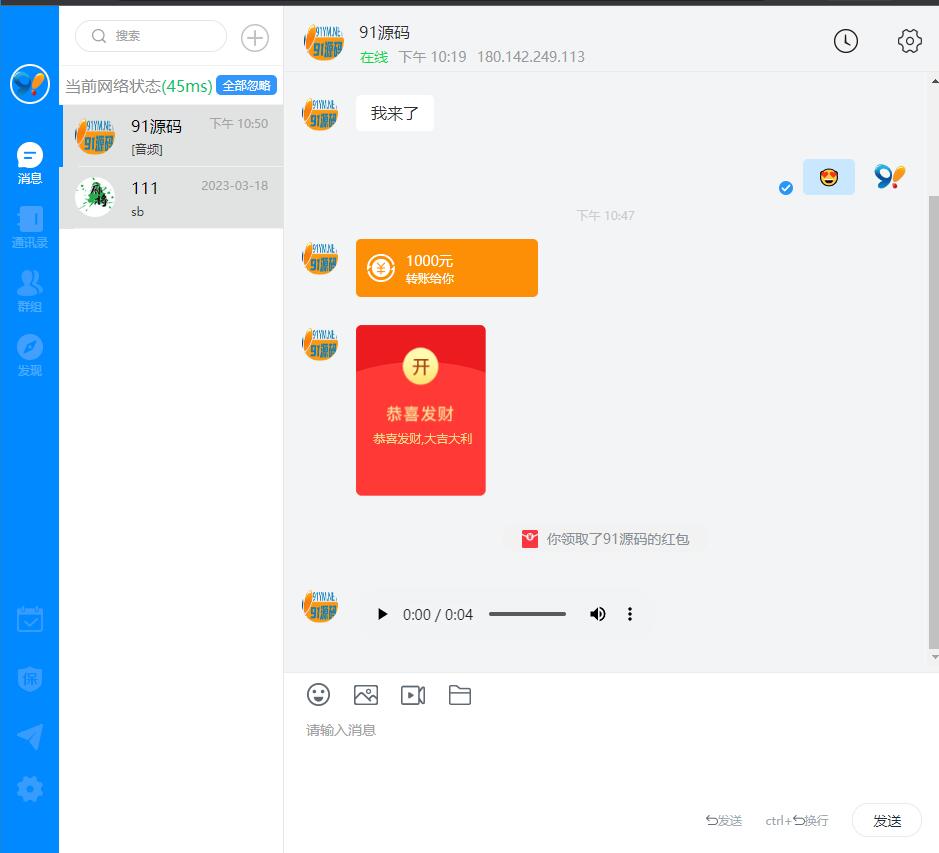Click the 发送 send button
The width and height of the screenshot is (939, 853).
(886, 821)
